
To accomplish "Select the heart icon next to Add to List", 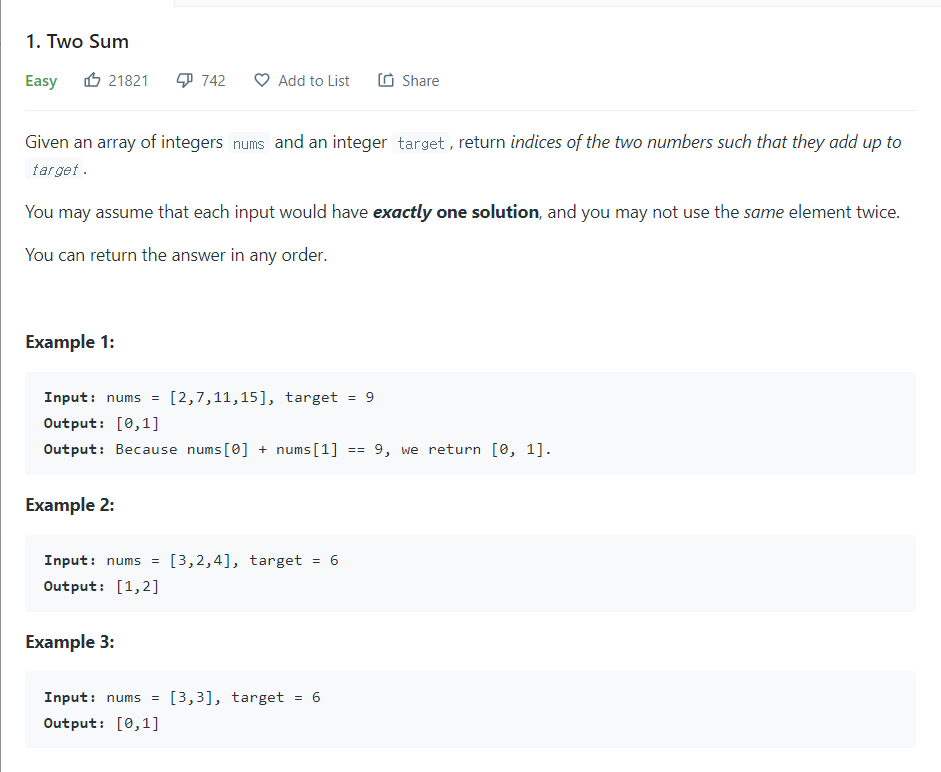I will tap(261, 80).
